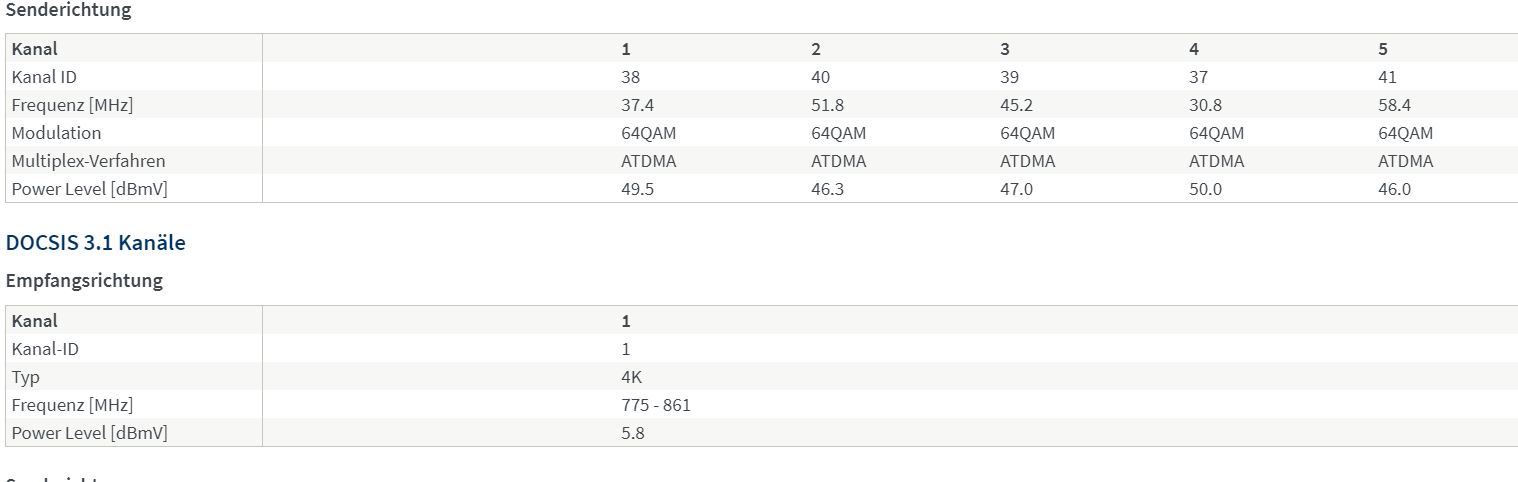Click the Multiplex-Verfahren row label
This screenshot has height=482, width=1518.
tap(88, 161)
